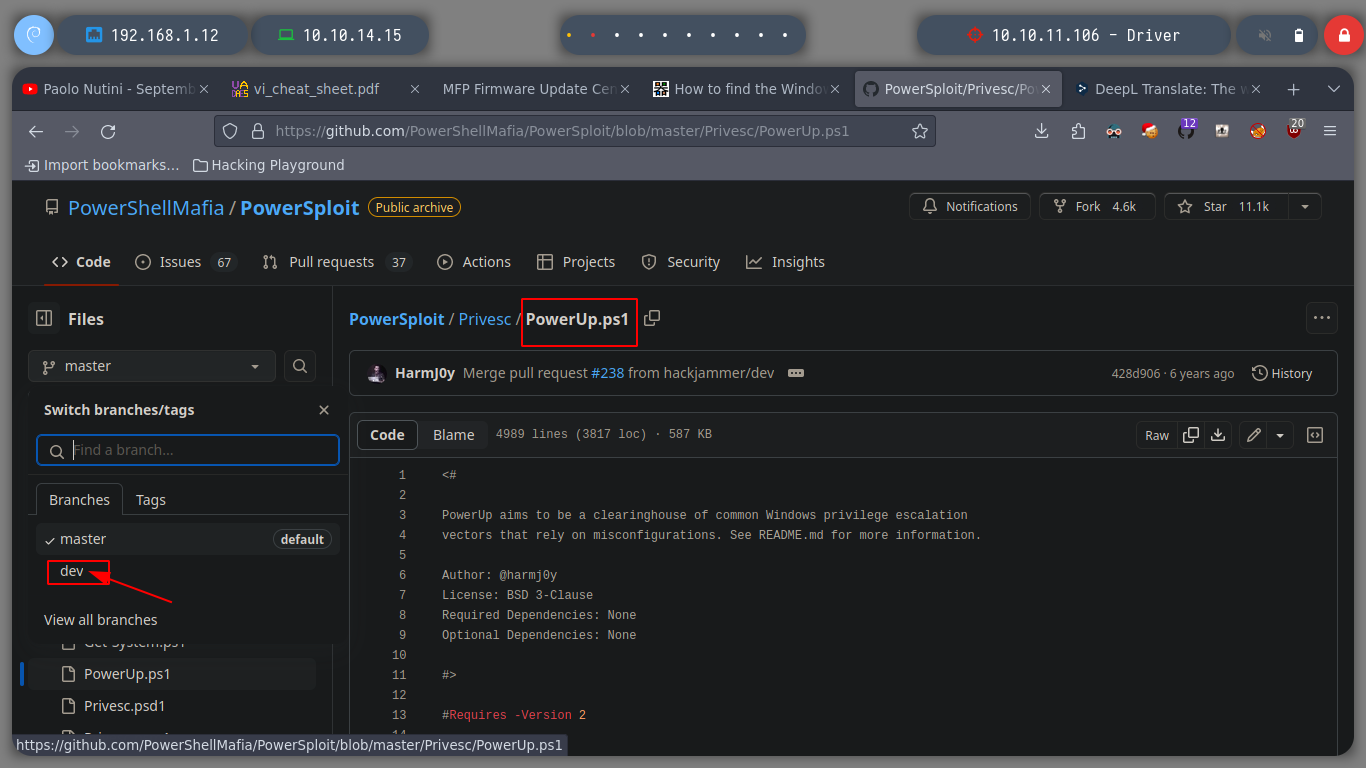Go to Privesc folder breadcrumb
Screen dimensions: 1366x768
[x=485, y=319]
